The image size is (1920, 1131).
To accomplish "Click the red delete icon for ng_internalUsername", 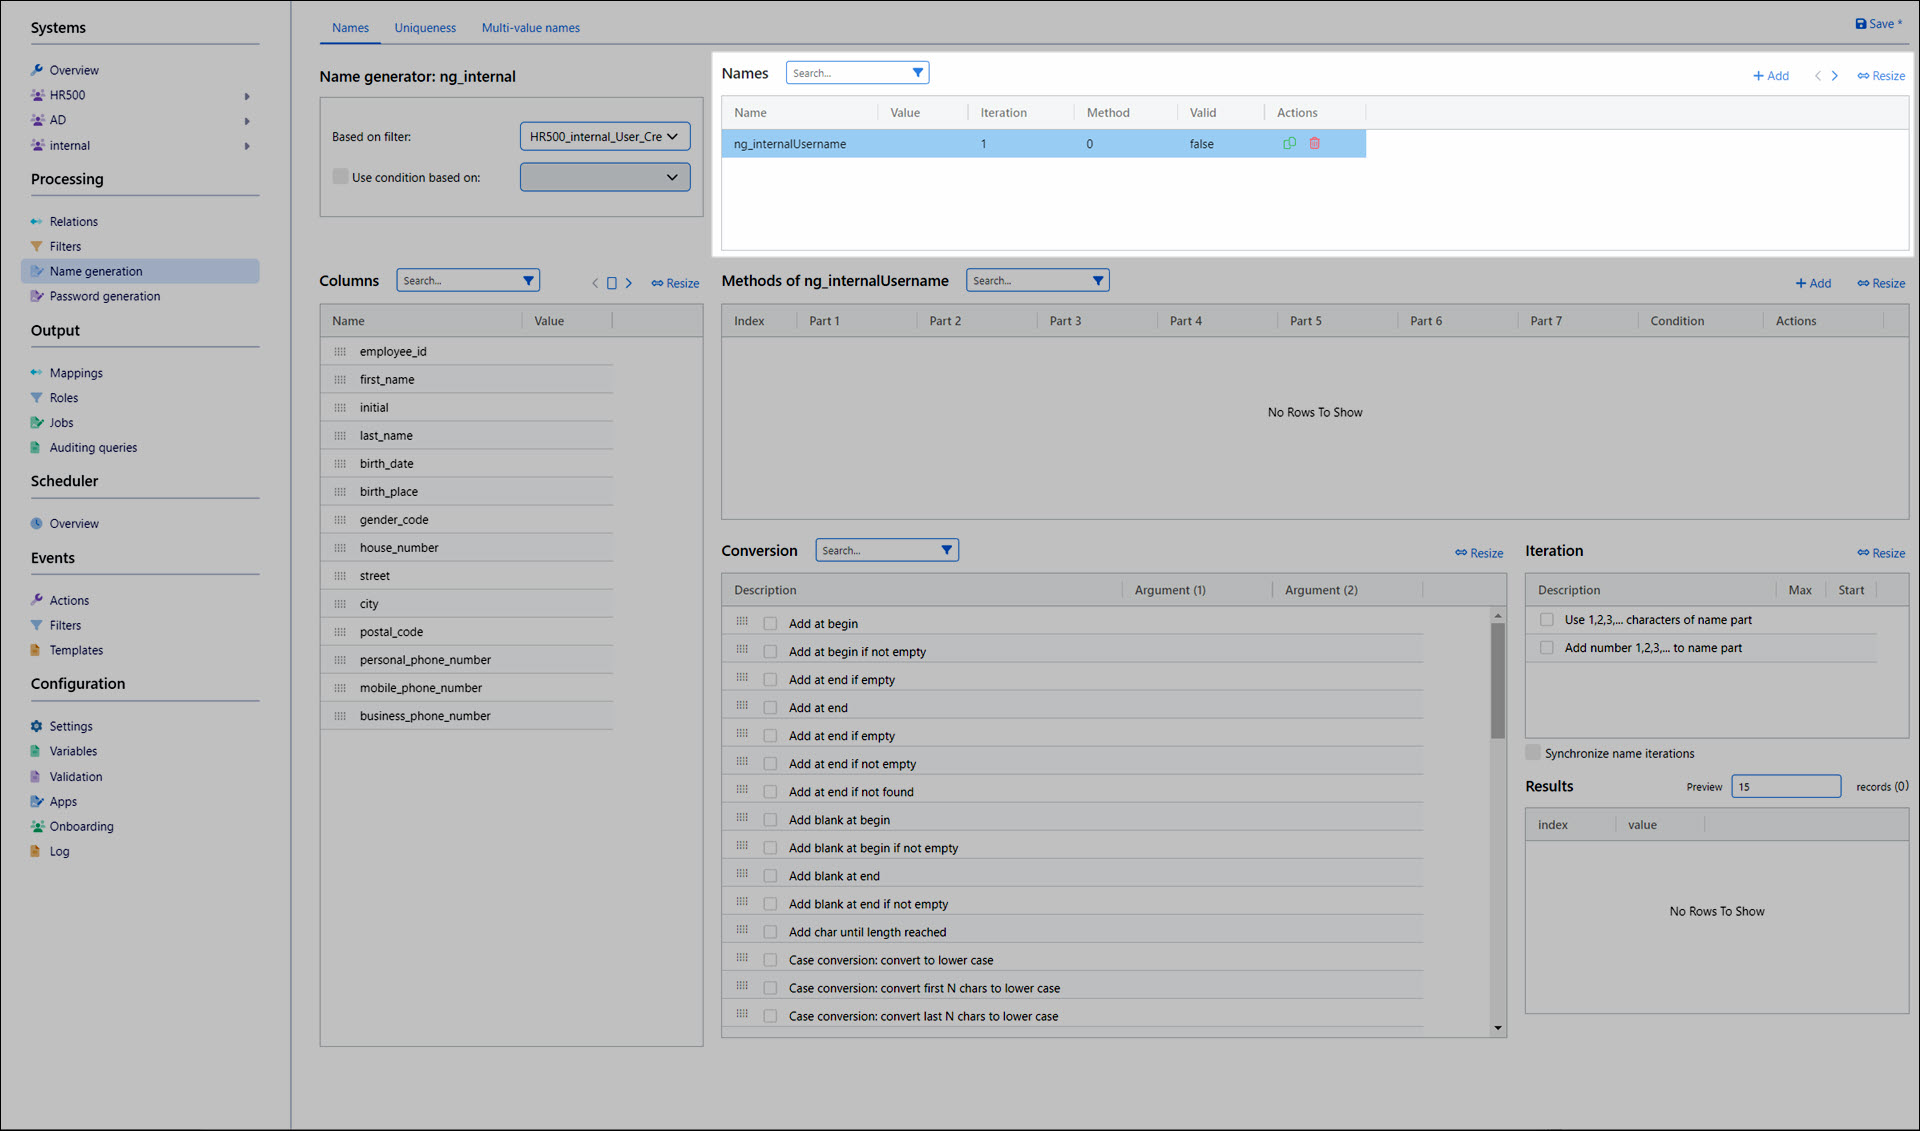I will coord(1314,144).
